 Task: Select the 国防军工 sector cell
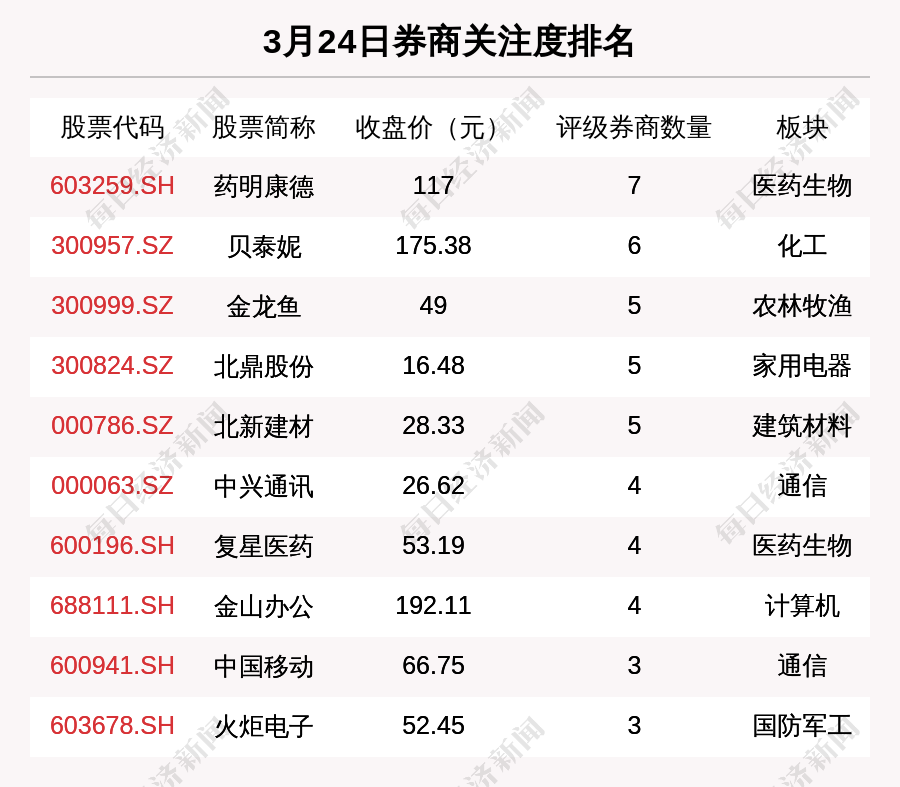pyautogui.click(x=802, y=726)
